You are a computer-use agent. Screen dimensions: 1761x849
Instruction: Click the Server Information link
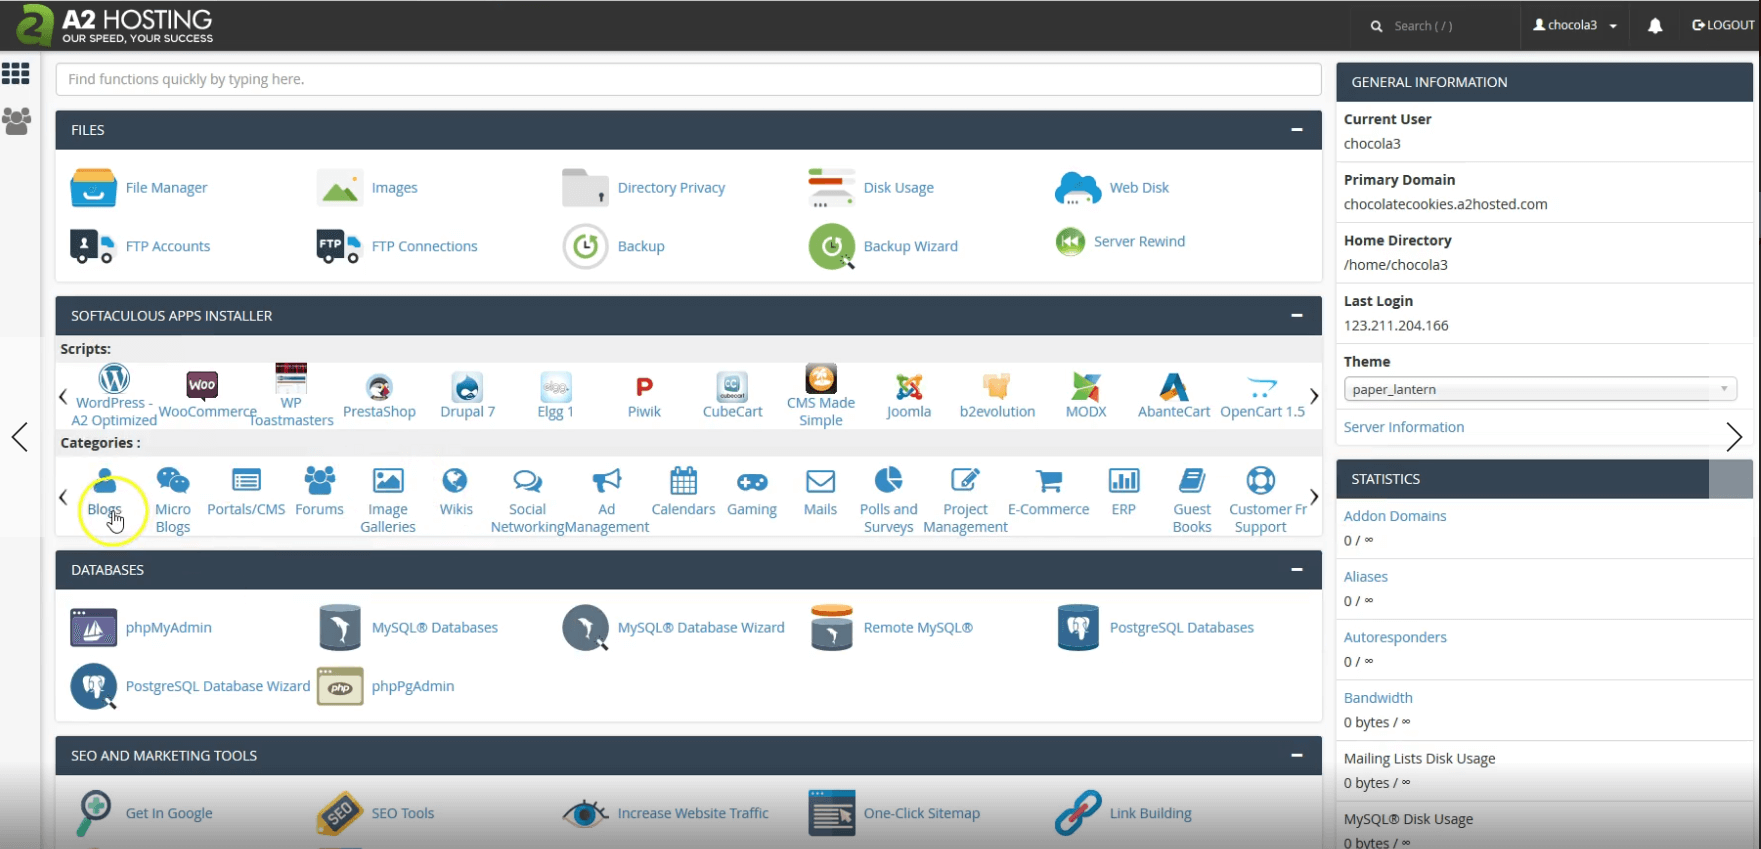(1403, 427)
